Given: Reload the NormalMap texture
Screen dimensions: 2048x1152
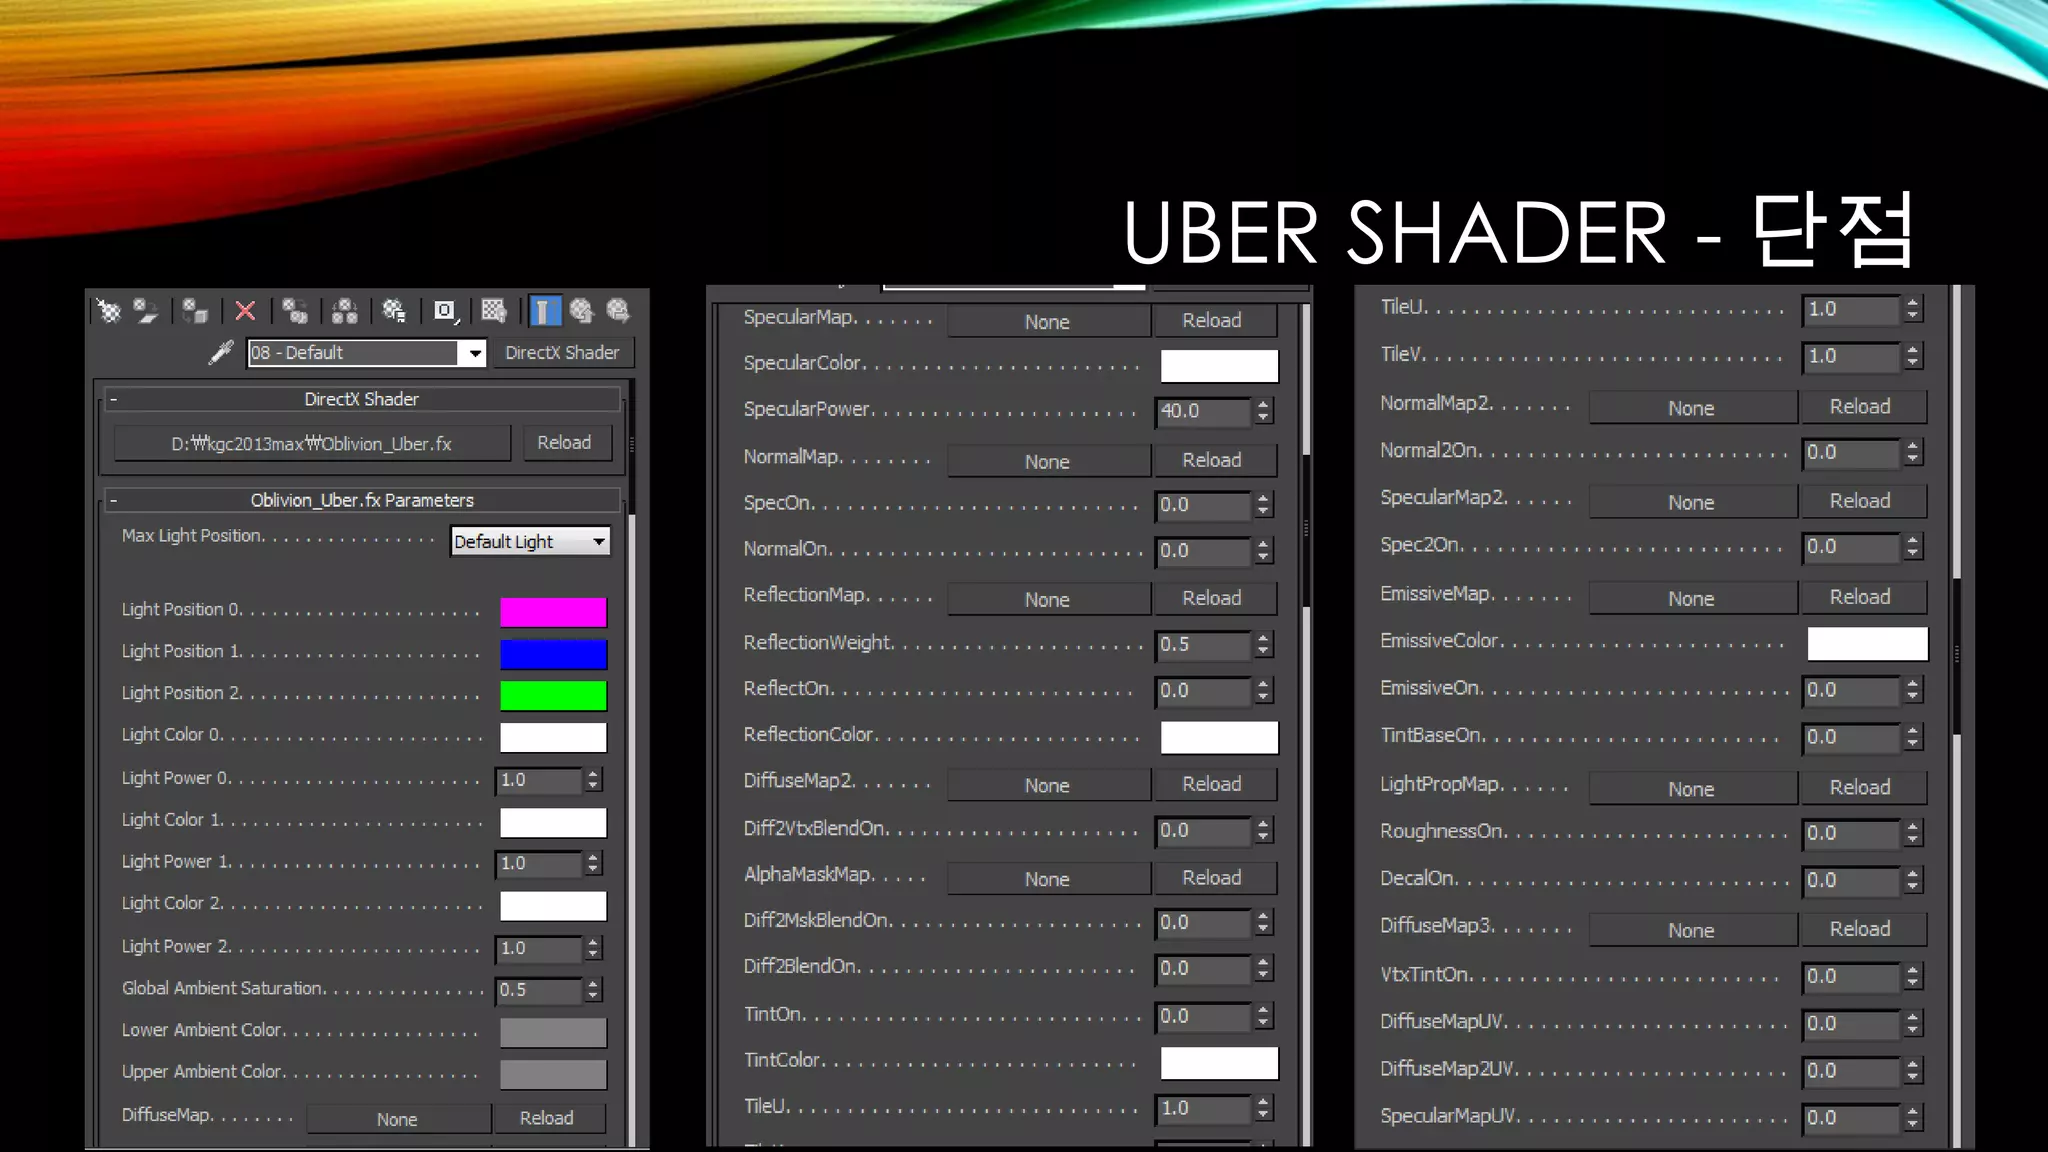Looking at the screenshot, I should 1213,460.
